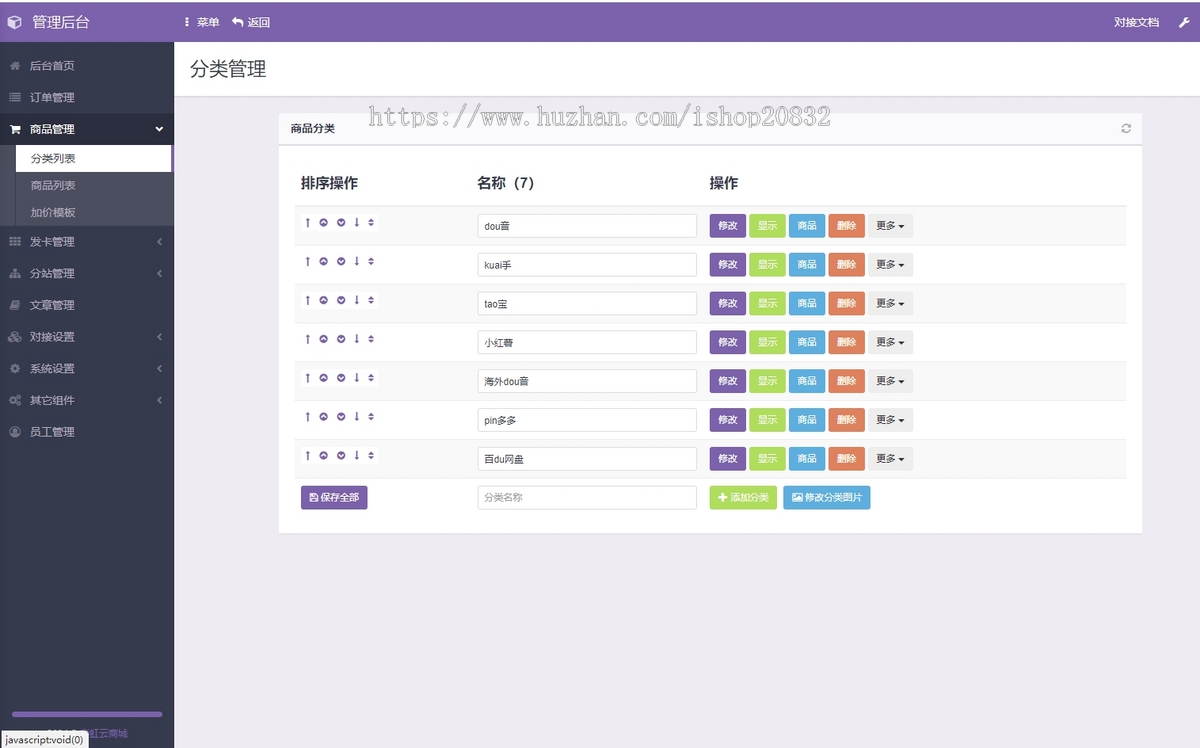This screenshot has height=748, width=1200.
Task: Click sort handle icon in pin多多 row
Action: pyautogui.click(x=371, y=416)
